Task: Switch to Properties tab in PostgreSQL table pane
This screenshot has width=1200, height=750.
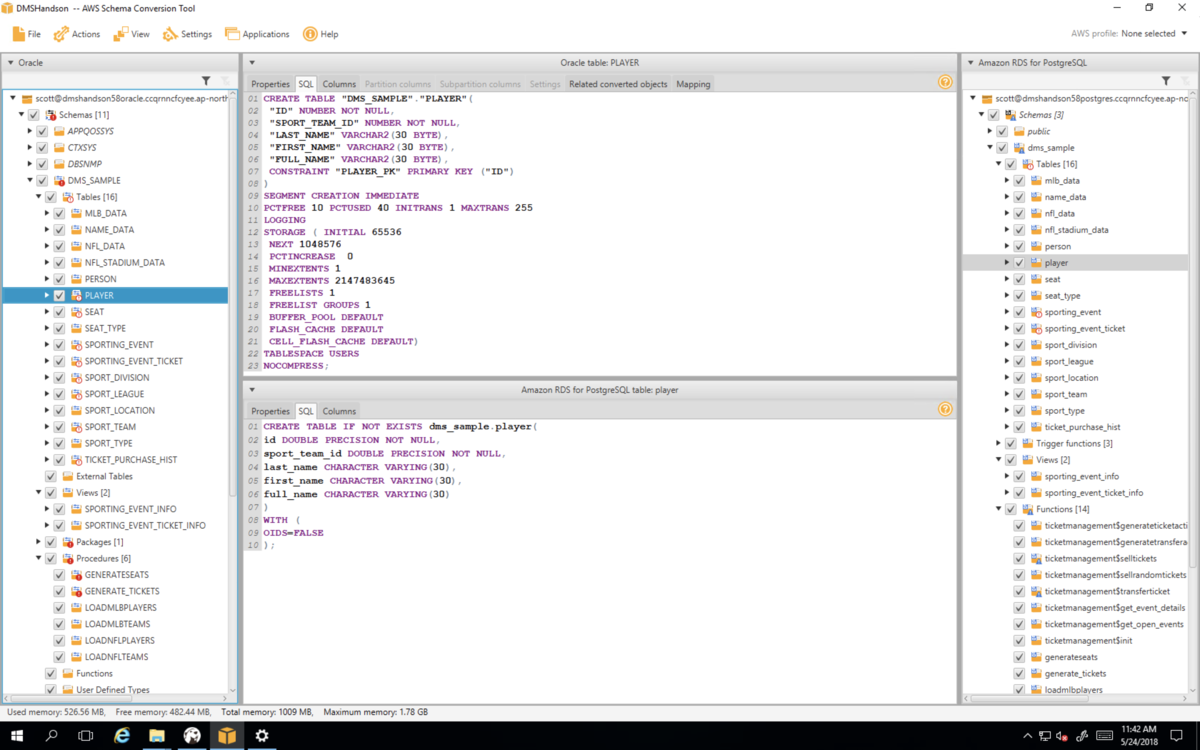Action: click(x=270, y=411)
